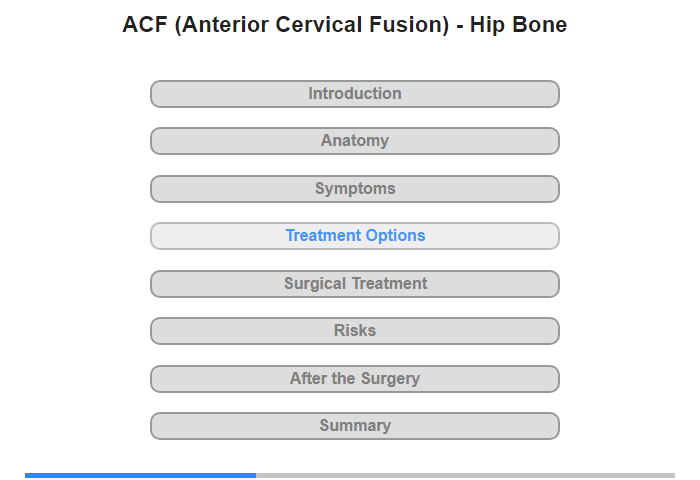Select the Introduction menu item
This screenshot has width=700, height=480.
[x=354, y=94]
